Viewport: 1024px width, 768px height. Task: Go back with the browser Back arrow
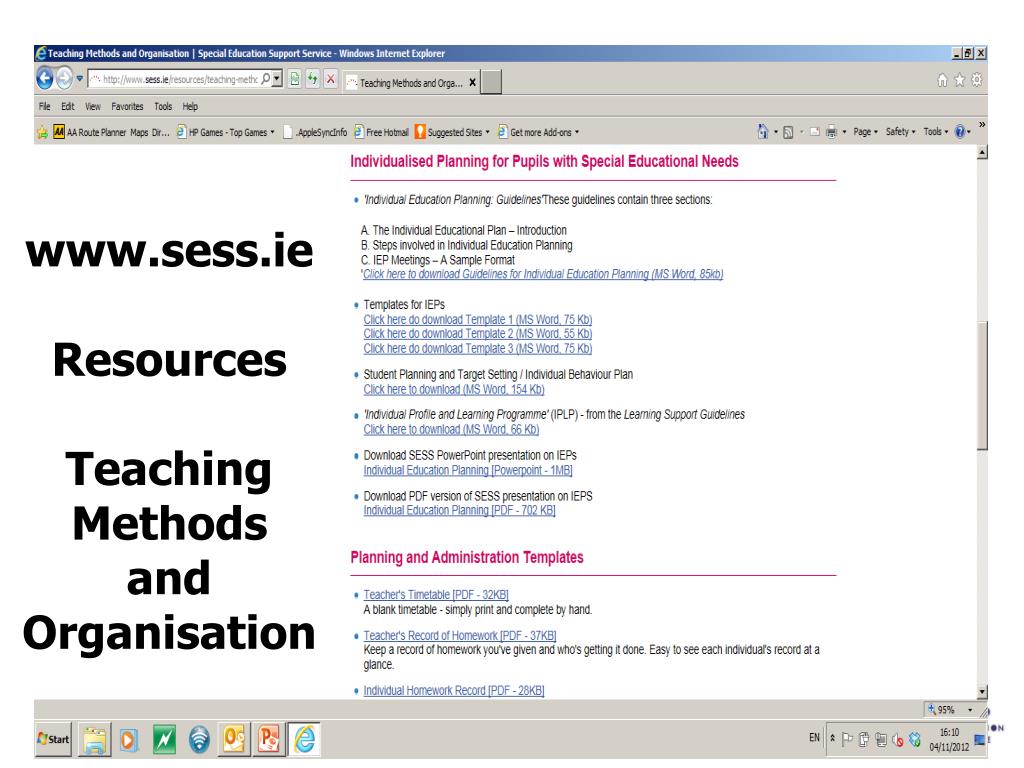tap(44, 79)
